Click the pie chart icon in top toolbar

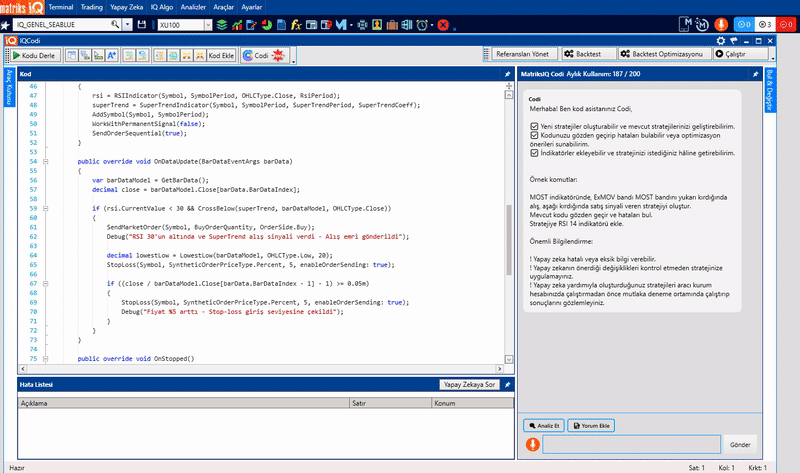click(x=266, y=24)
